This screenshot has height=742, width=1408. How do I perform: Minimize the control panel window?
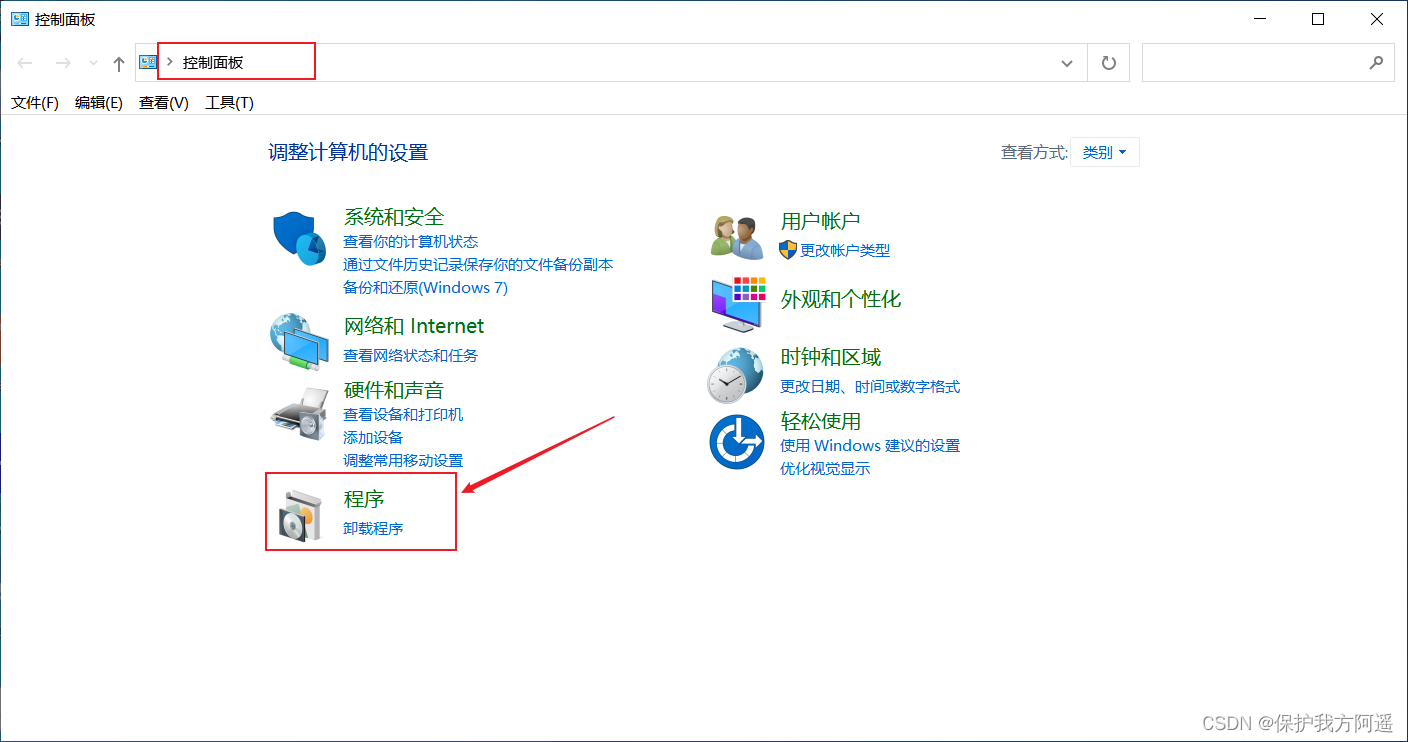click(x=1259, y=19)
